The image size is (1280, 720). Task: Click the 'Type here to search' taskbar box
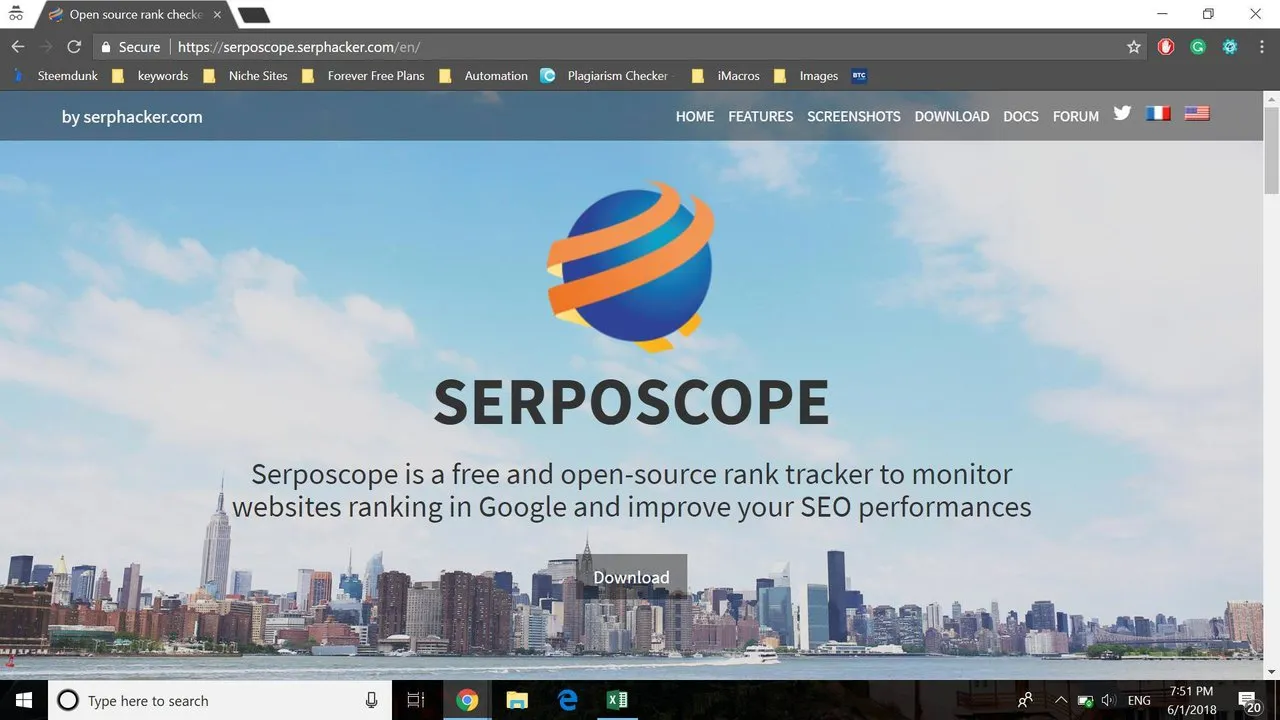(219, 700)
